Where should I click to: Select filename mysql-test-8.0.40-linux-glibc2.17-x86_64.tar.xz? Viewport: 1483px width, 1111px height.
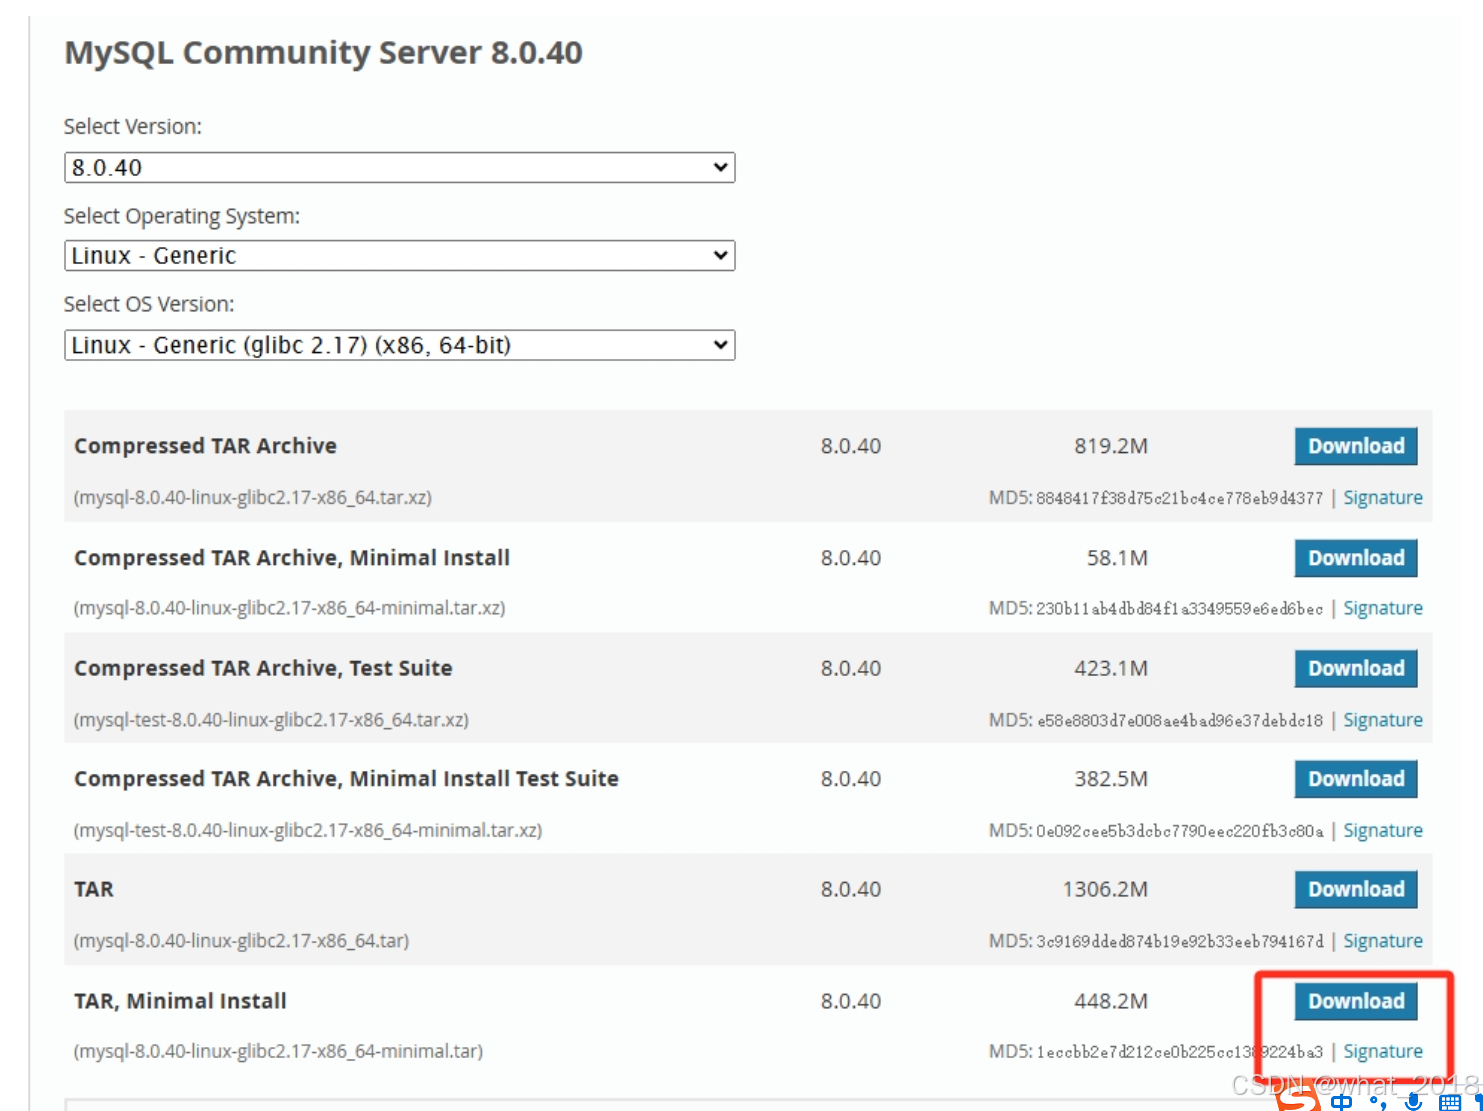271,719
